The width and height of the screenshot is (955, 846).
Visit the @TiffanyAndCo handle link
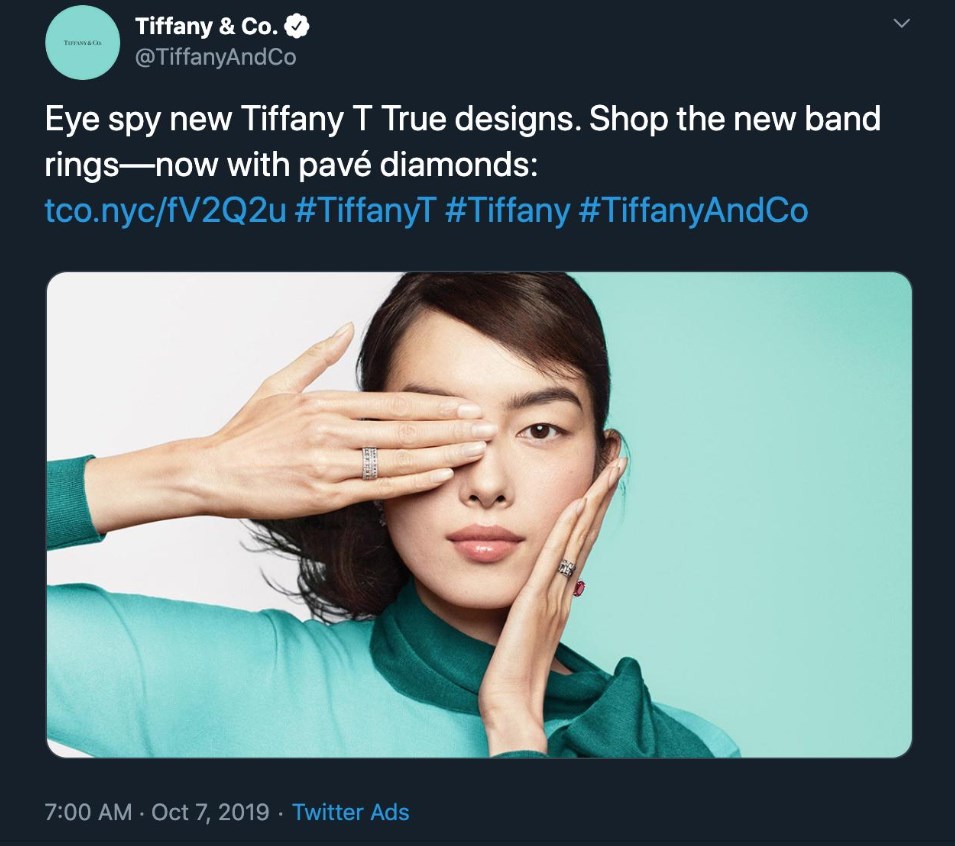[x=216, y=57]
